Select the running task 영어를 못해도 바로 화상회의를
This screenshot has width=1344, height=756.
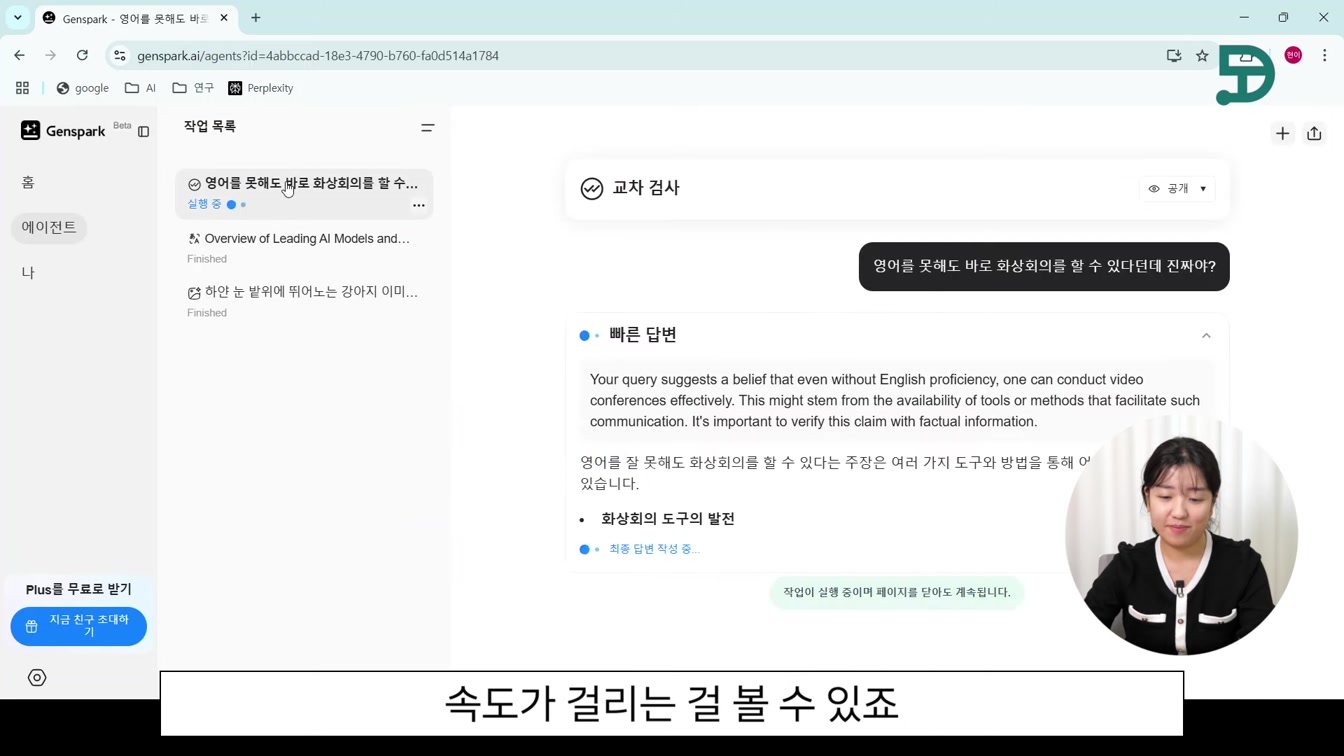click(304, 194)
